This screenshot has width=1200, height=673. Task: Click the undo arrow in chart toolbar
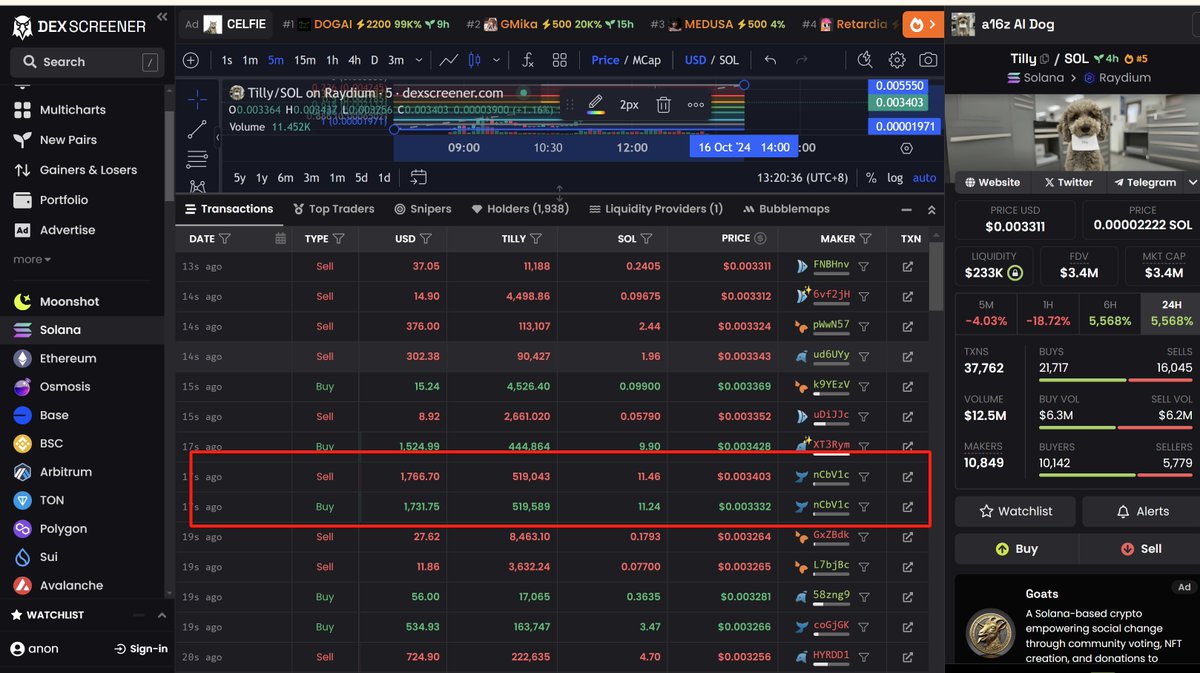(770, 60)
